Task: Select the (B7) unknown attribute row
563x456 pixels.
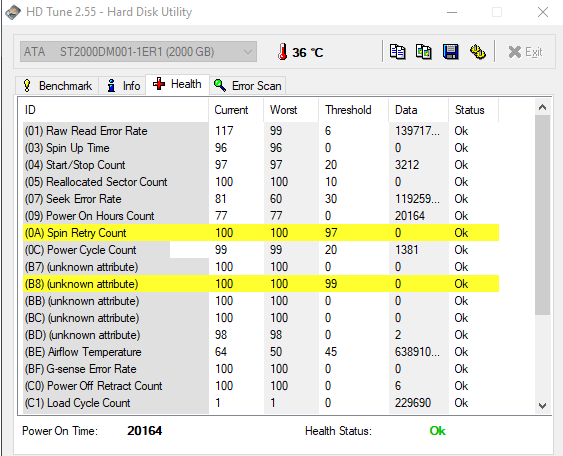Action: pos(261,267)
